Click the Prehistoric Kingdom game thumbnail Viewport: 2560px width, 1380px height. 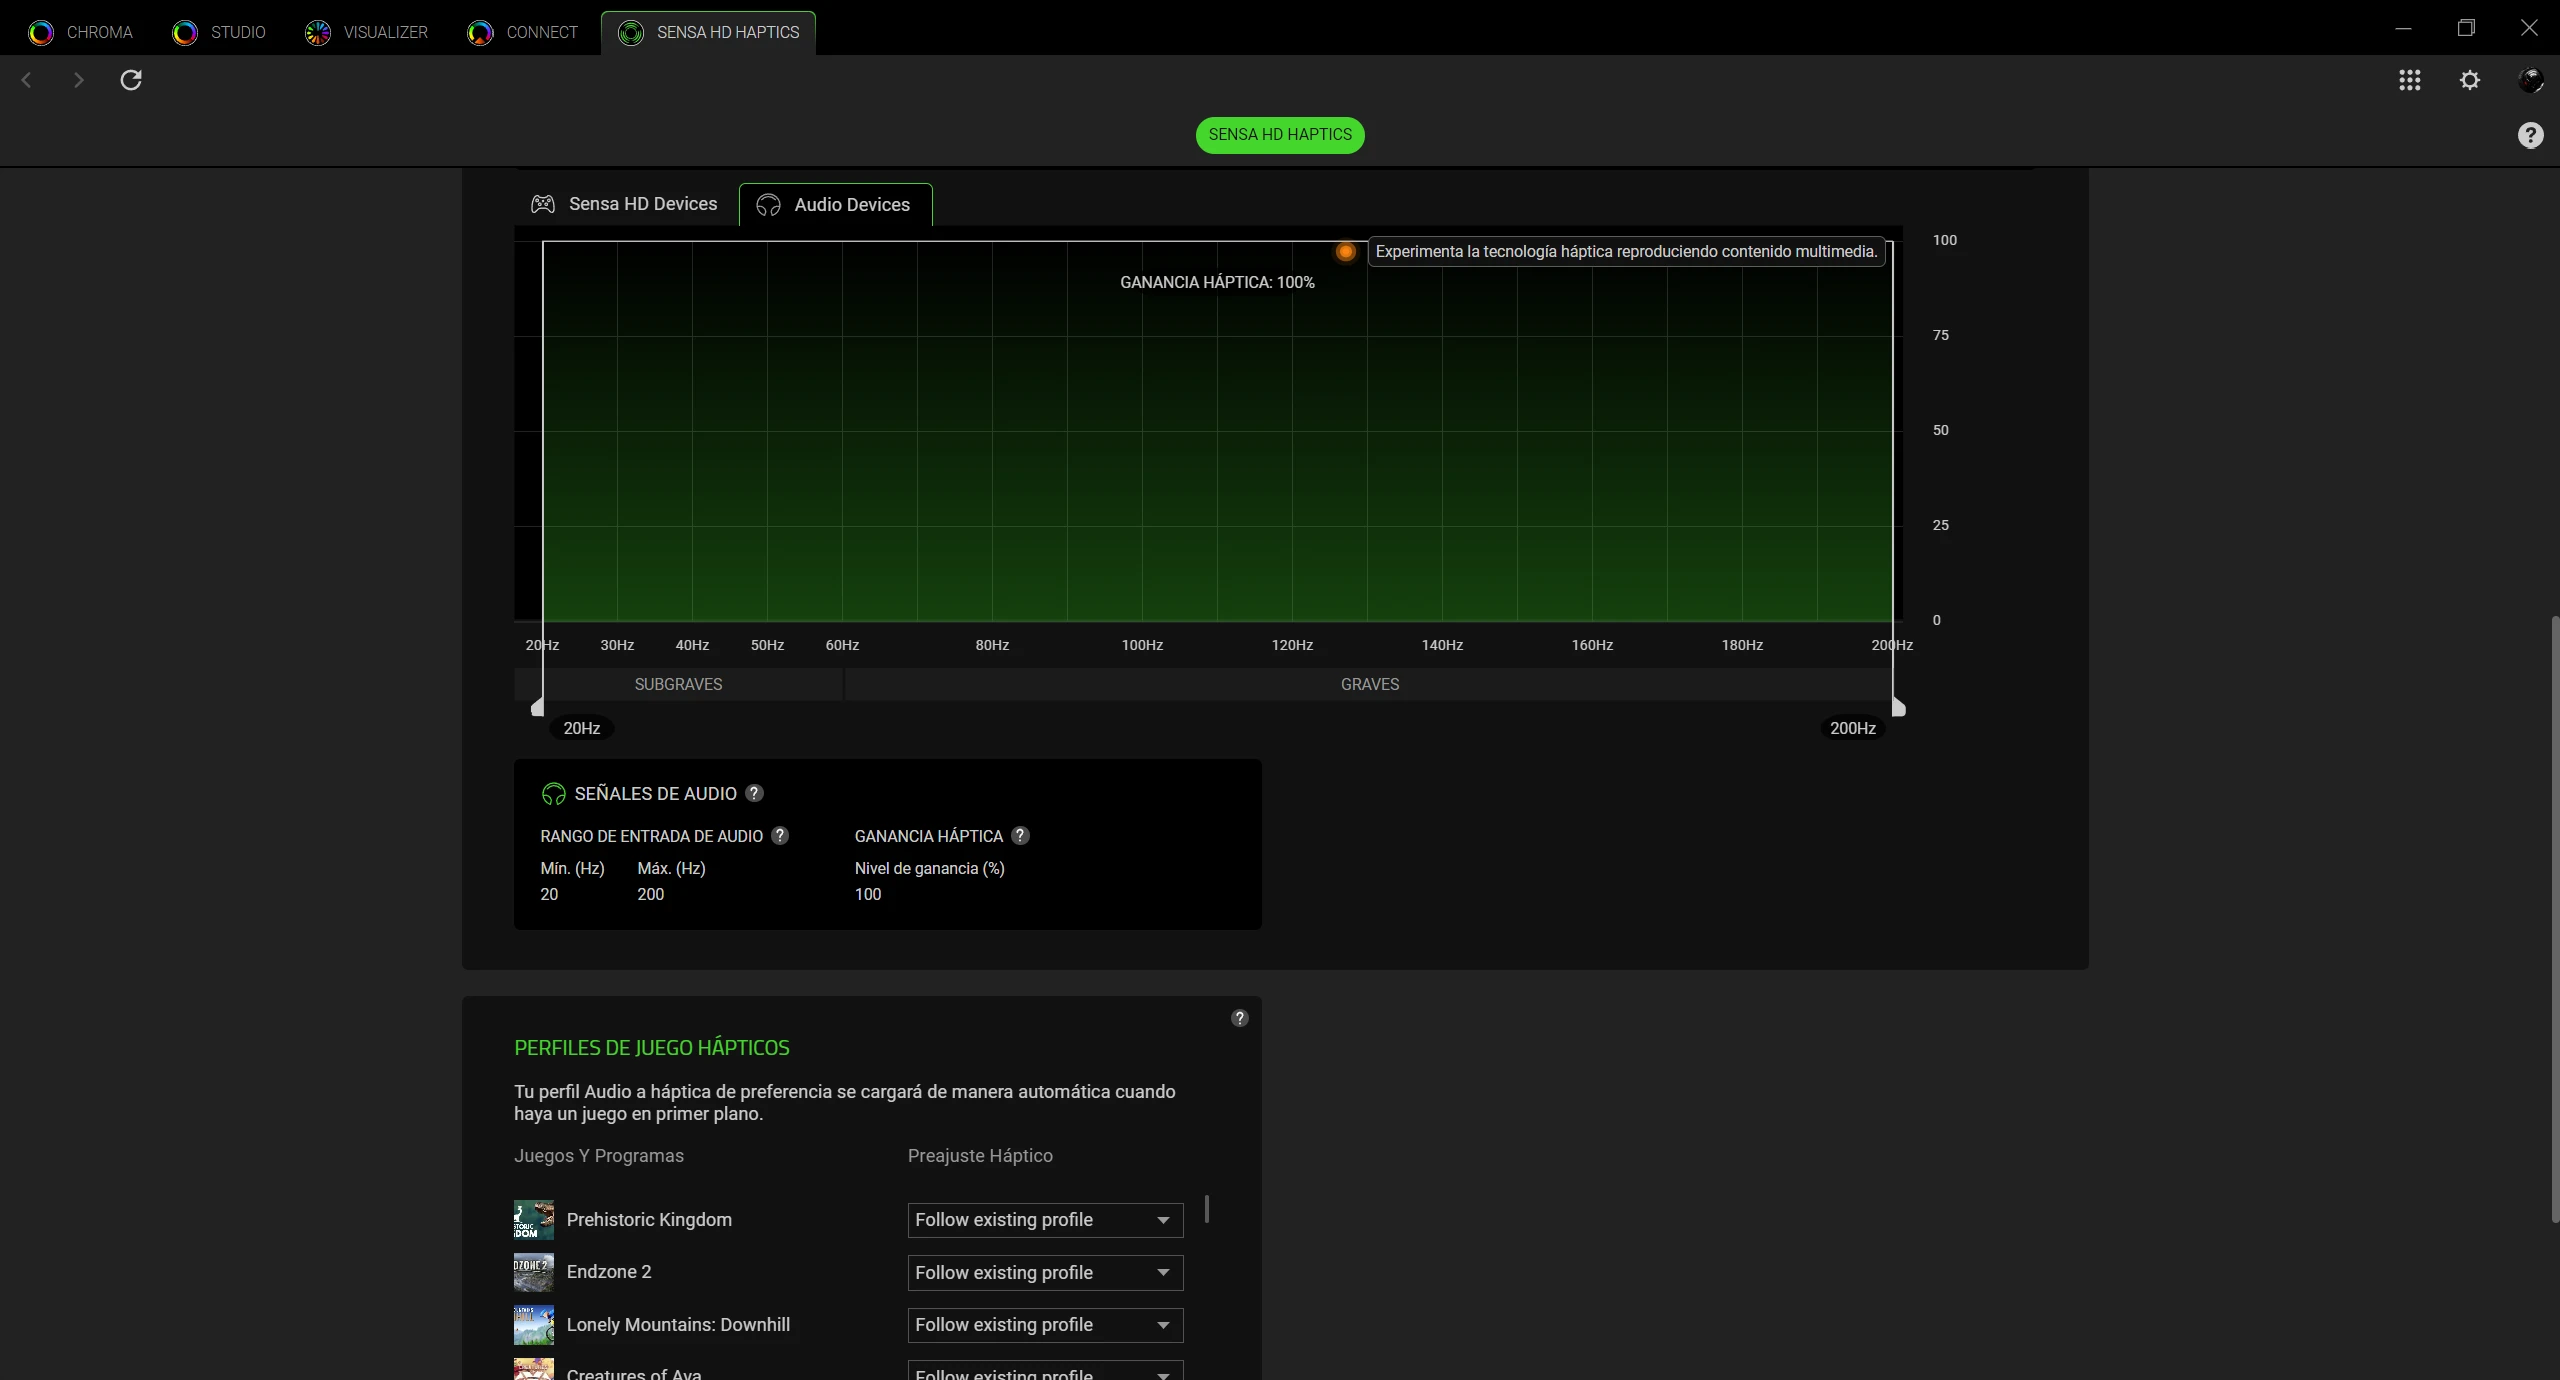534,1220
